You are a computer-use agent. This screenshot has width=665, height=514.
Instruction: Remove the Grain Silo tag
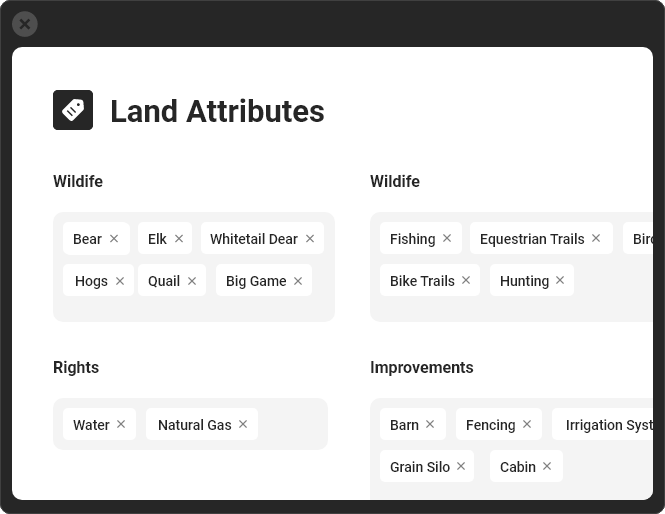click(x=461, y=466)
